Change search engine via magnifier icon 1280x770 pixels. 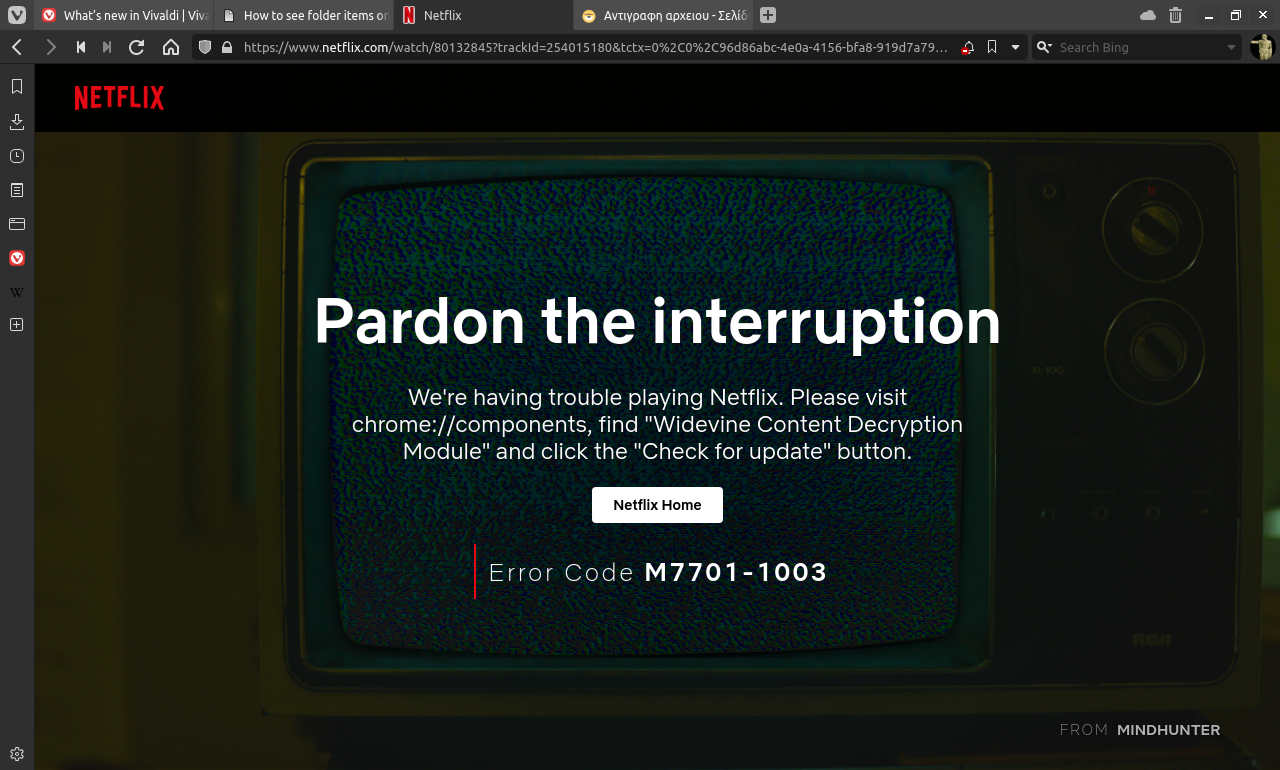(1044, 47)
